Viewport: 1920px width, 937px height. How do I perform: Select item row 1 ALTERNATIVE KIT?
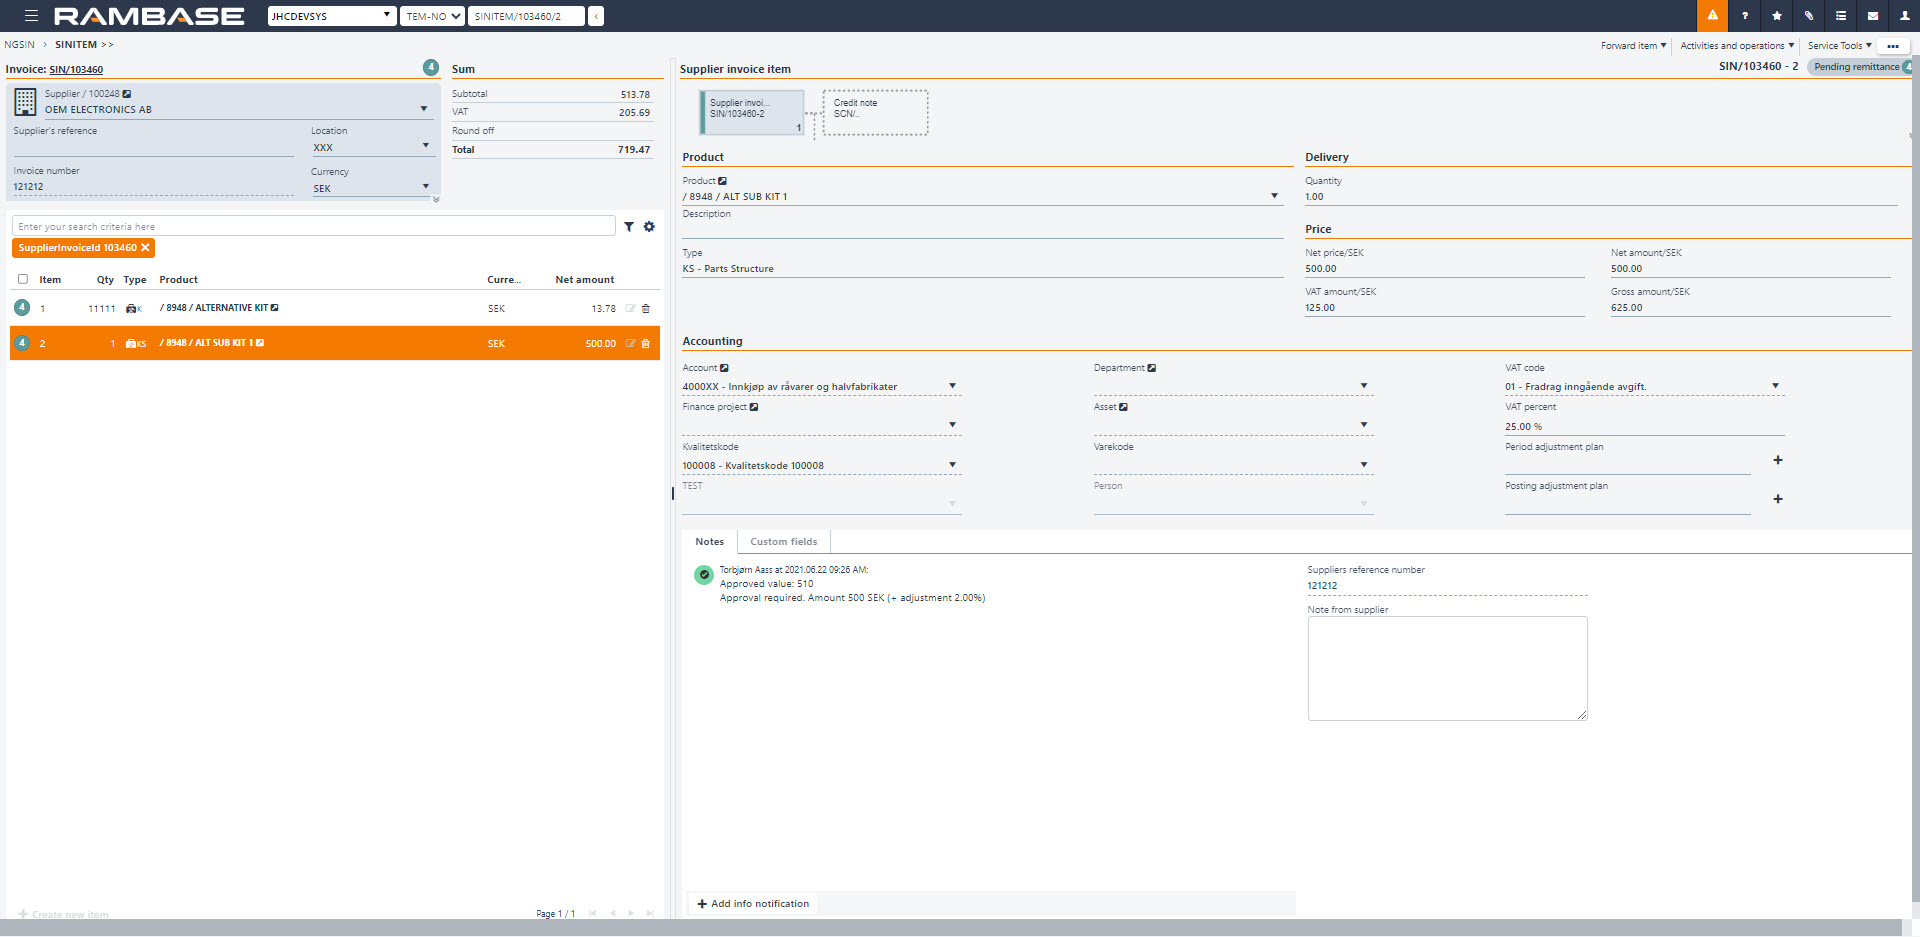(x=334, y=308)
